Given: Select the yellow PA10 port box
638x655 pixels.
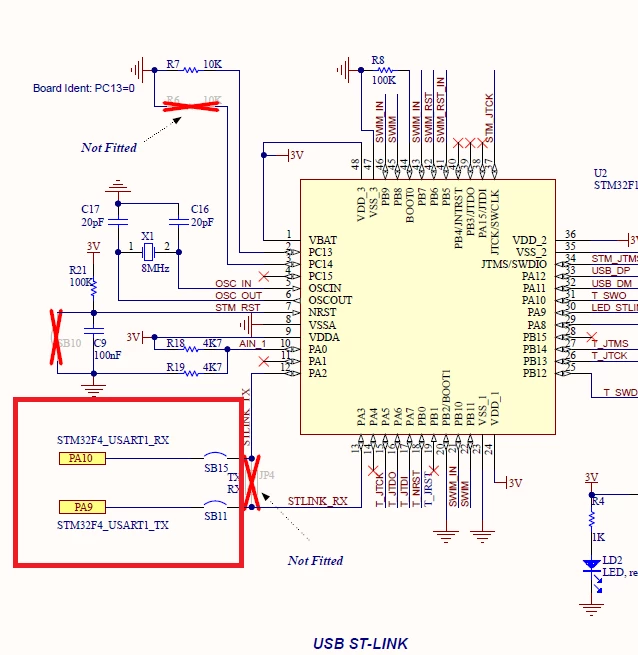Looking at the screenshot, I should tap(82, 458).
